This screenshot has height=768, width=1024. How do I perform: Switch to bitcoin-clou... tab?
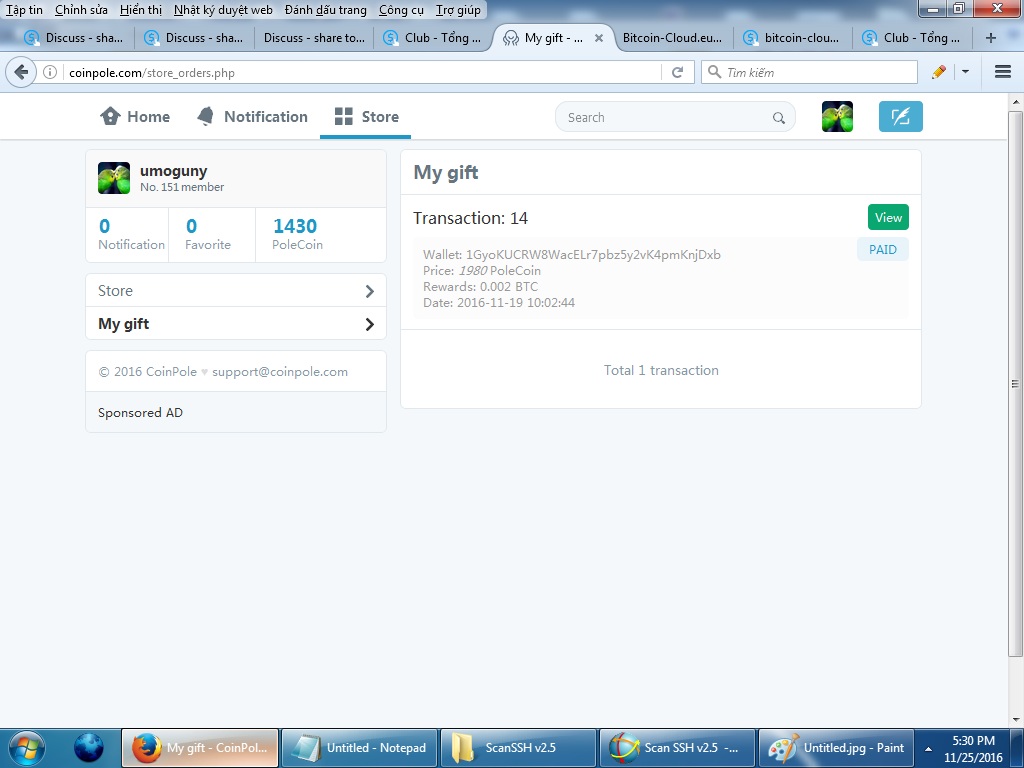[x=793, y=38]
